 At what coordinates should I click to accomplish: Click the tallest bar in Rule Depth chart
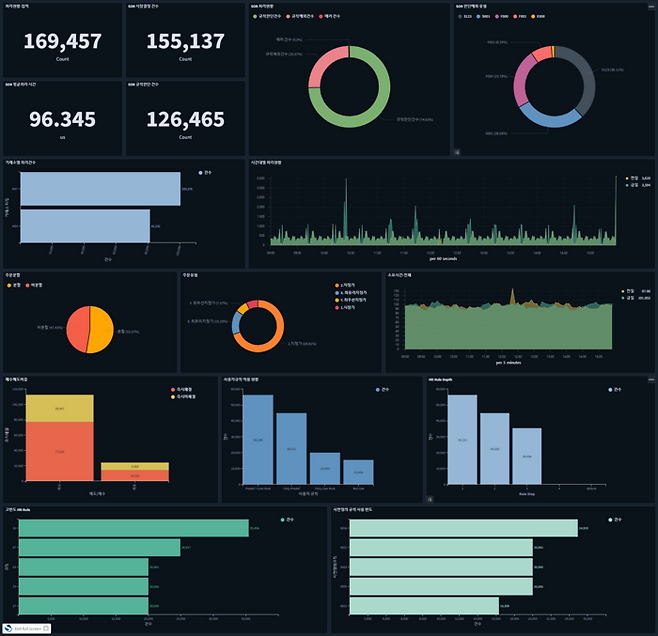pyautogui.click(x=462, y=438)
